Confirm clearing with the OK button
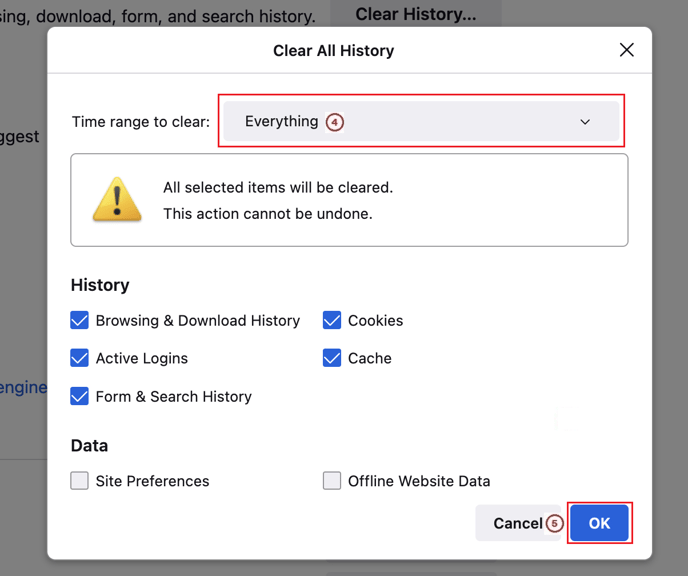This screenshot has height=576, width=688. coord(599,523)
